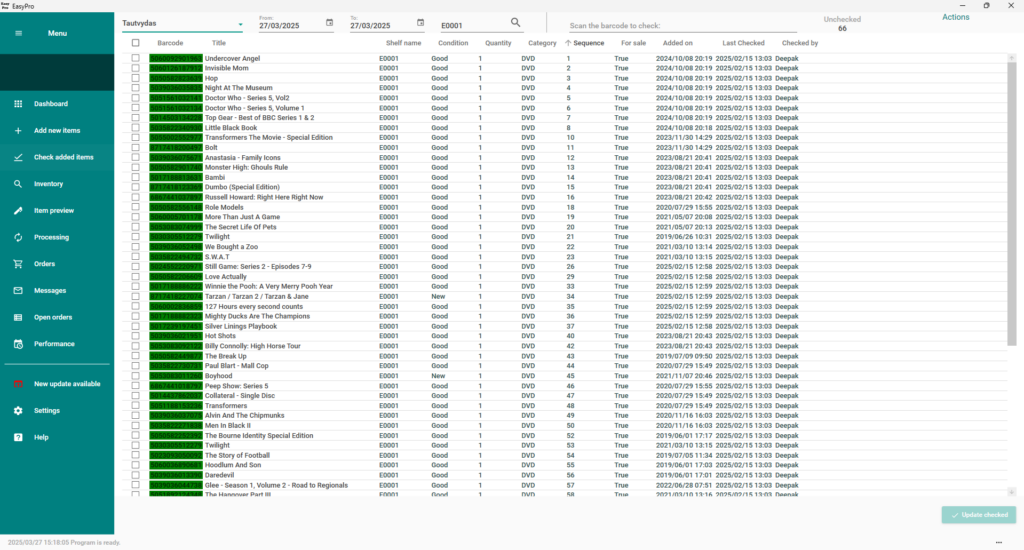Focus the Scan the barcode input
1024x550 pixels.
682,25
